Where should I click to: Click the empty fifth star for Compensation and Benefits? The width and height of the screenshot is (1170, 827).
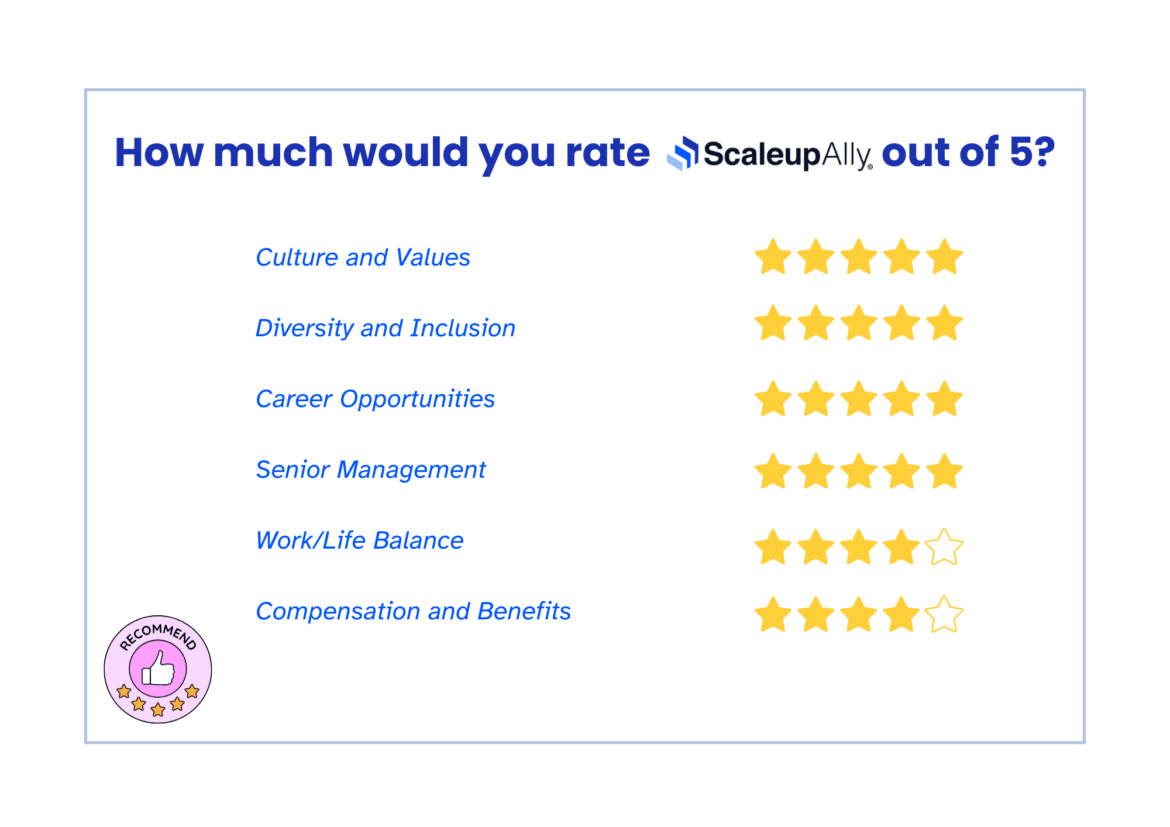[945, 614]
